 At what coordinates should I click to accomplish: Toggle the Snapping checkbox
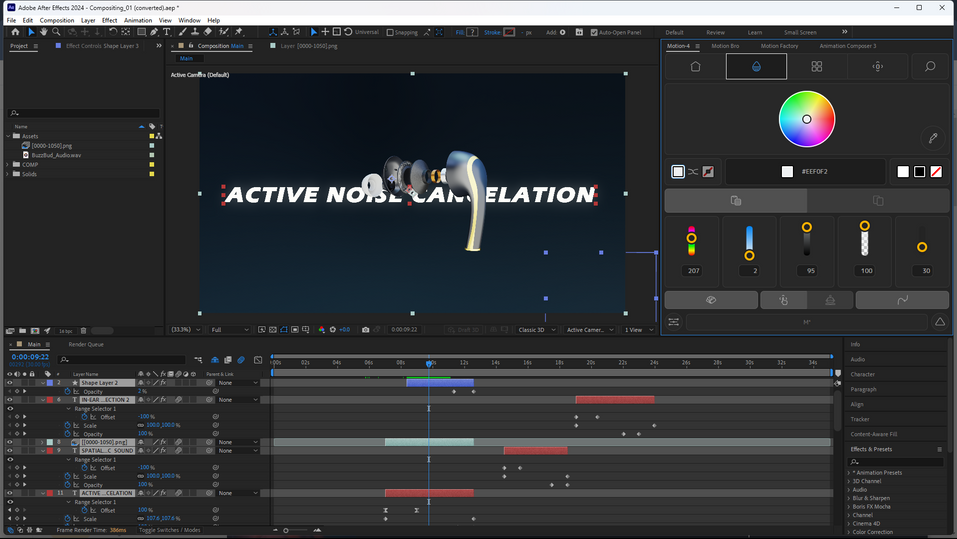tap(390, 32)
